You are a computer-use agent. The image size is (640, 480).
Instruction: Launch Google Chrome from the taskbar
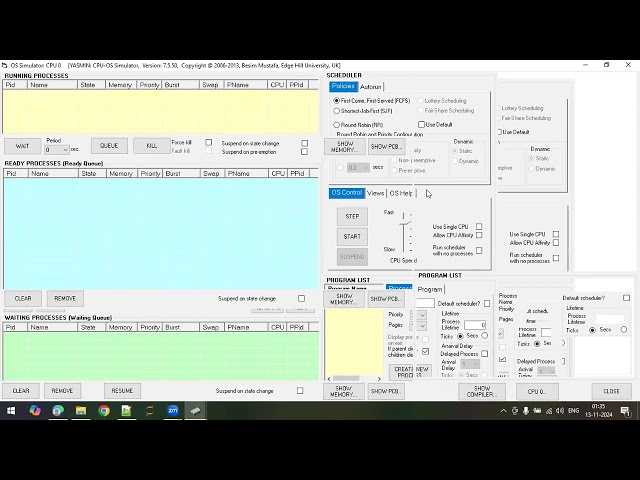pyautogui.click(x=104, y=411)
